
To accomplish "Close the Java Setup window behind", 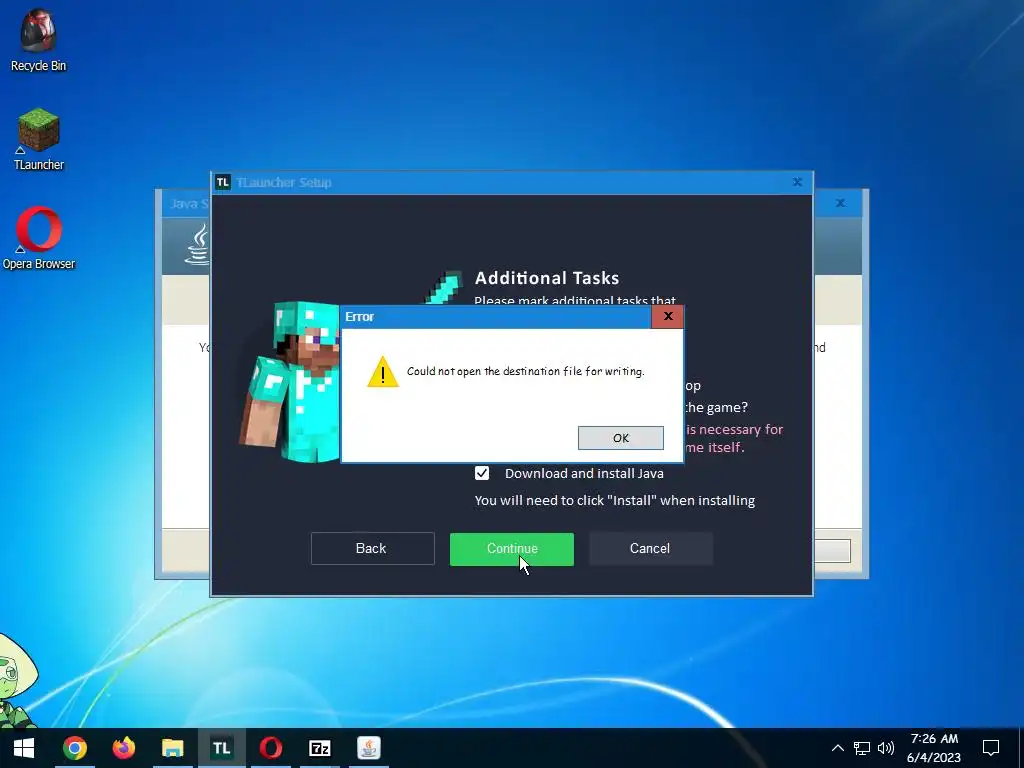I will tap(841, 203).
